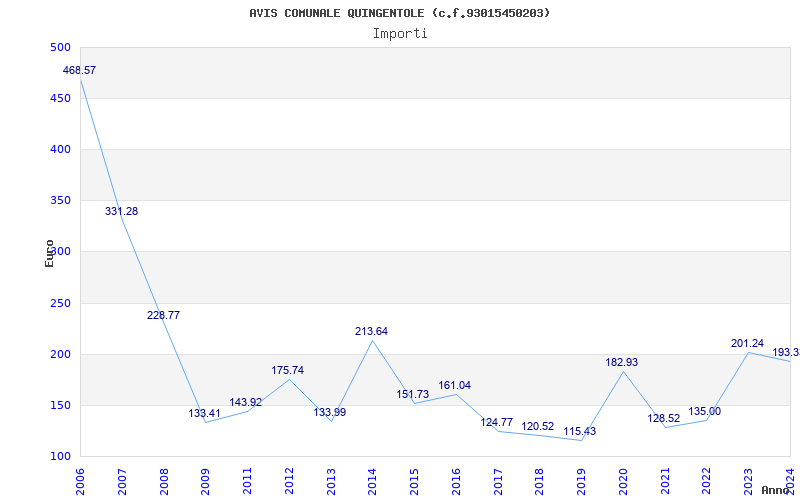The height and width of the screenshot is (500, 800).
Task: Click year 2012 on x-axis
Action: 289,482
